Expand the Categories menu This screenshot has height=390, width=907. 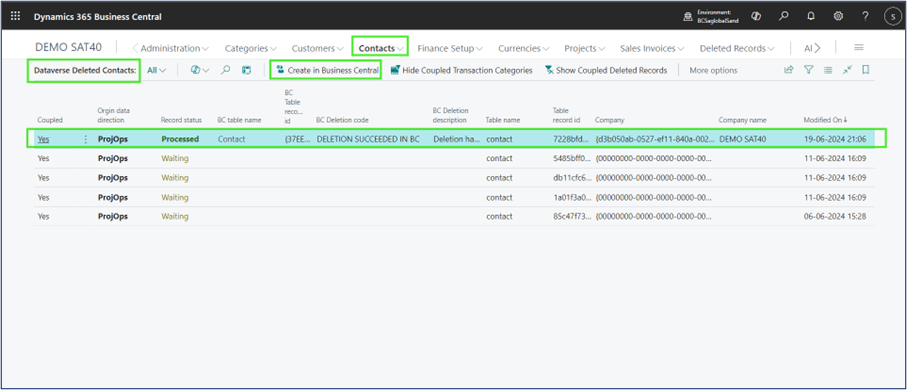[250, 48]
